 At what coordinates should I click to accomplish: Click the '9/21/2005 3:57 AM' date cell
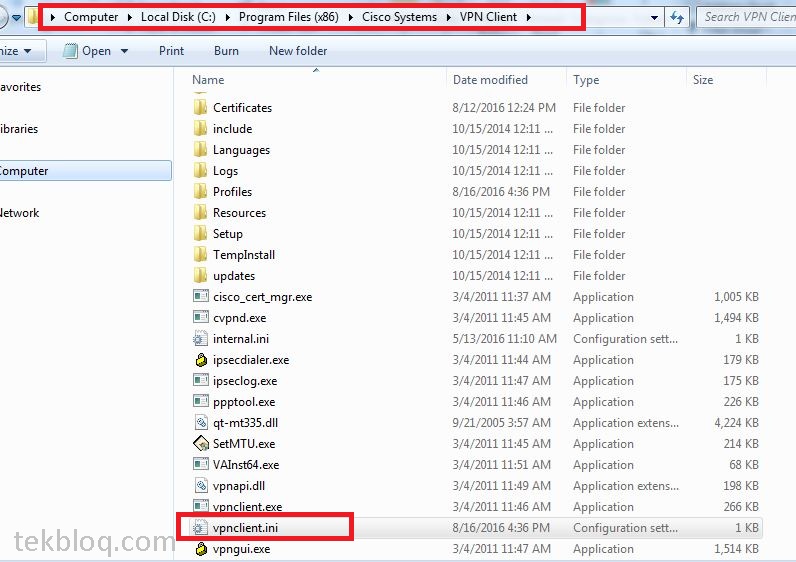[x=501, y=423]
